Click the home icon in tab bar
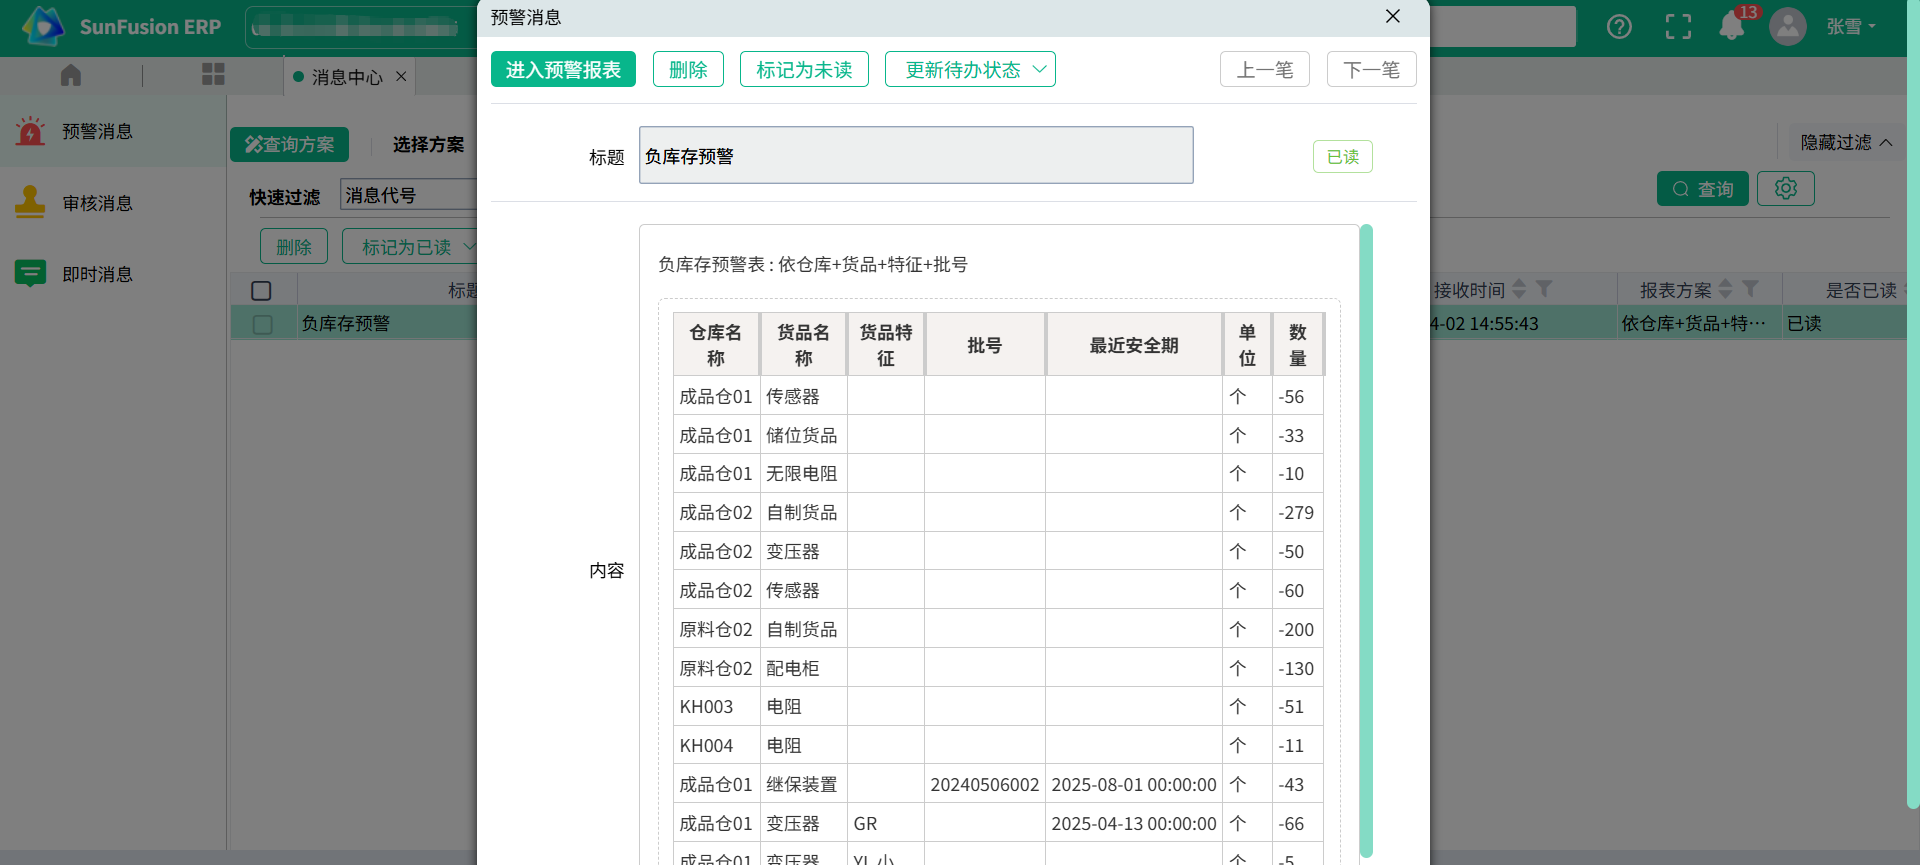1920x865 pixels. 71,75
